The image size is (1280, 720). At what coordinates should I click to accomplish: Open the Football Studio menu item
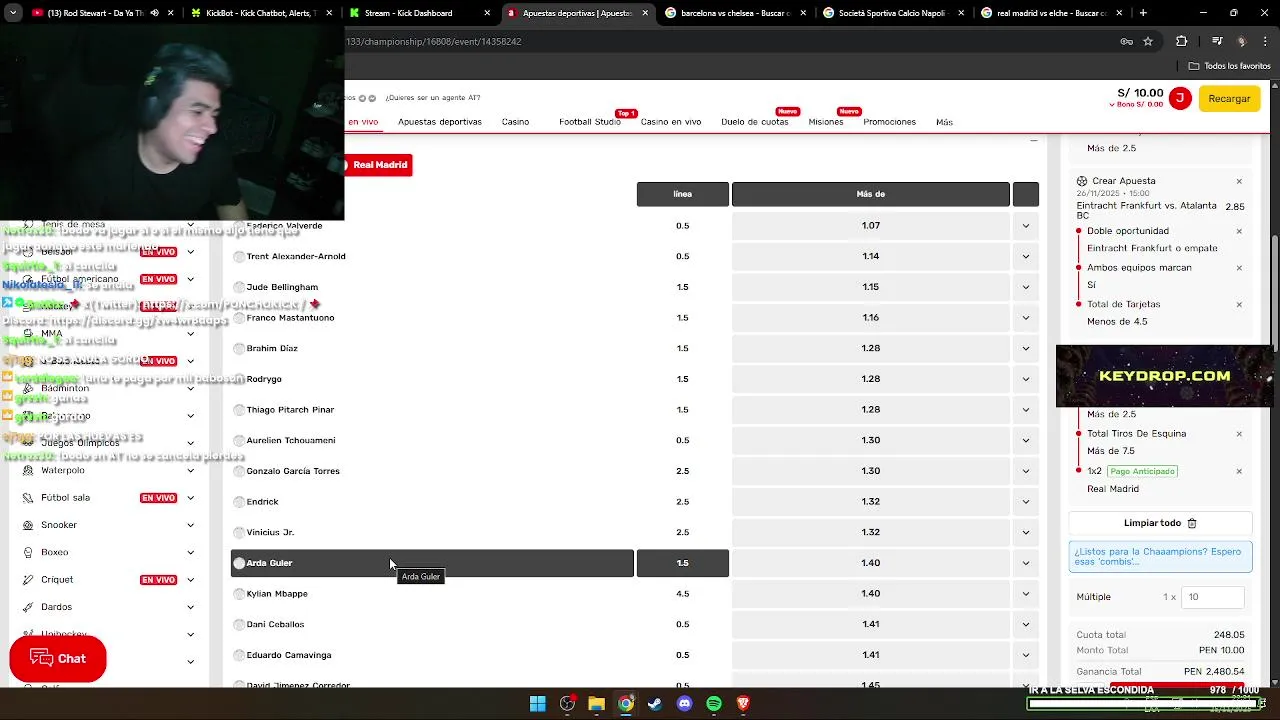coord(590,122)
